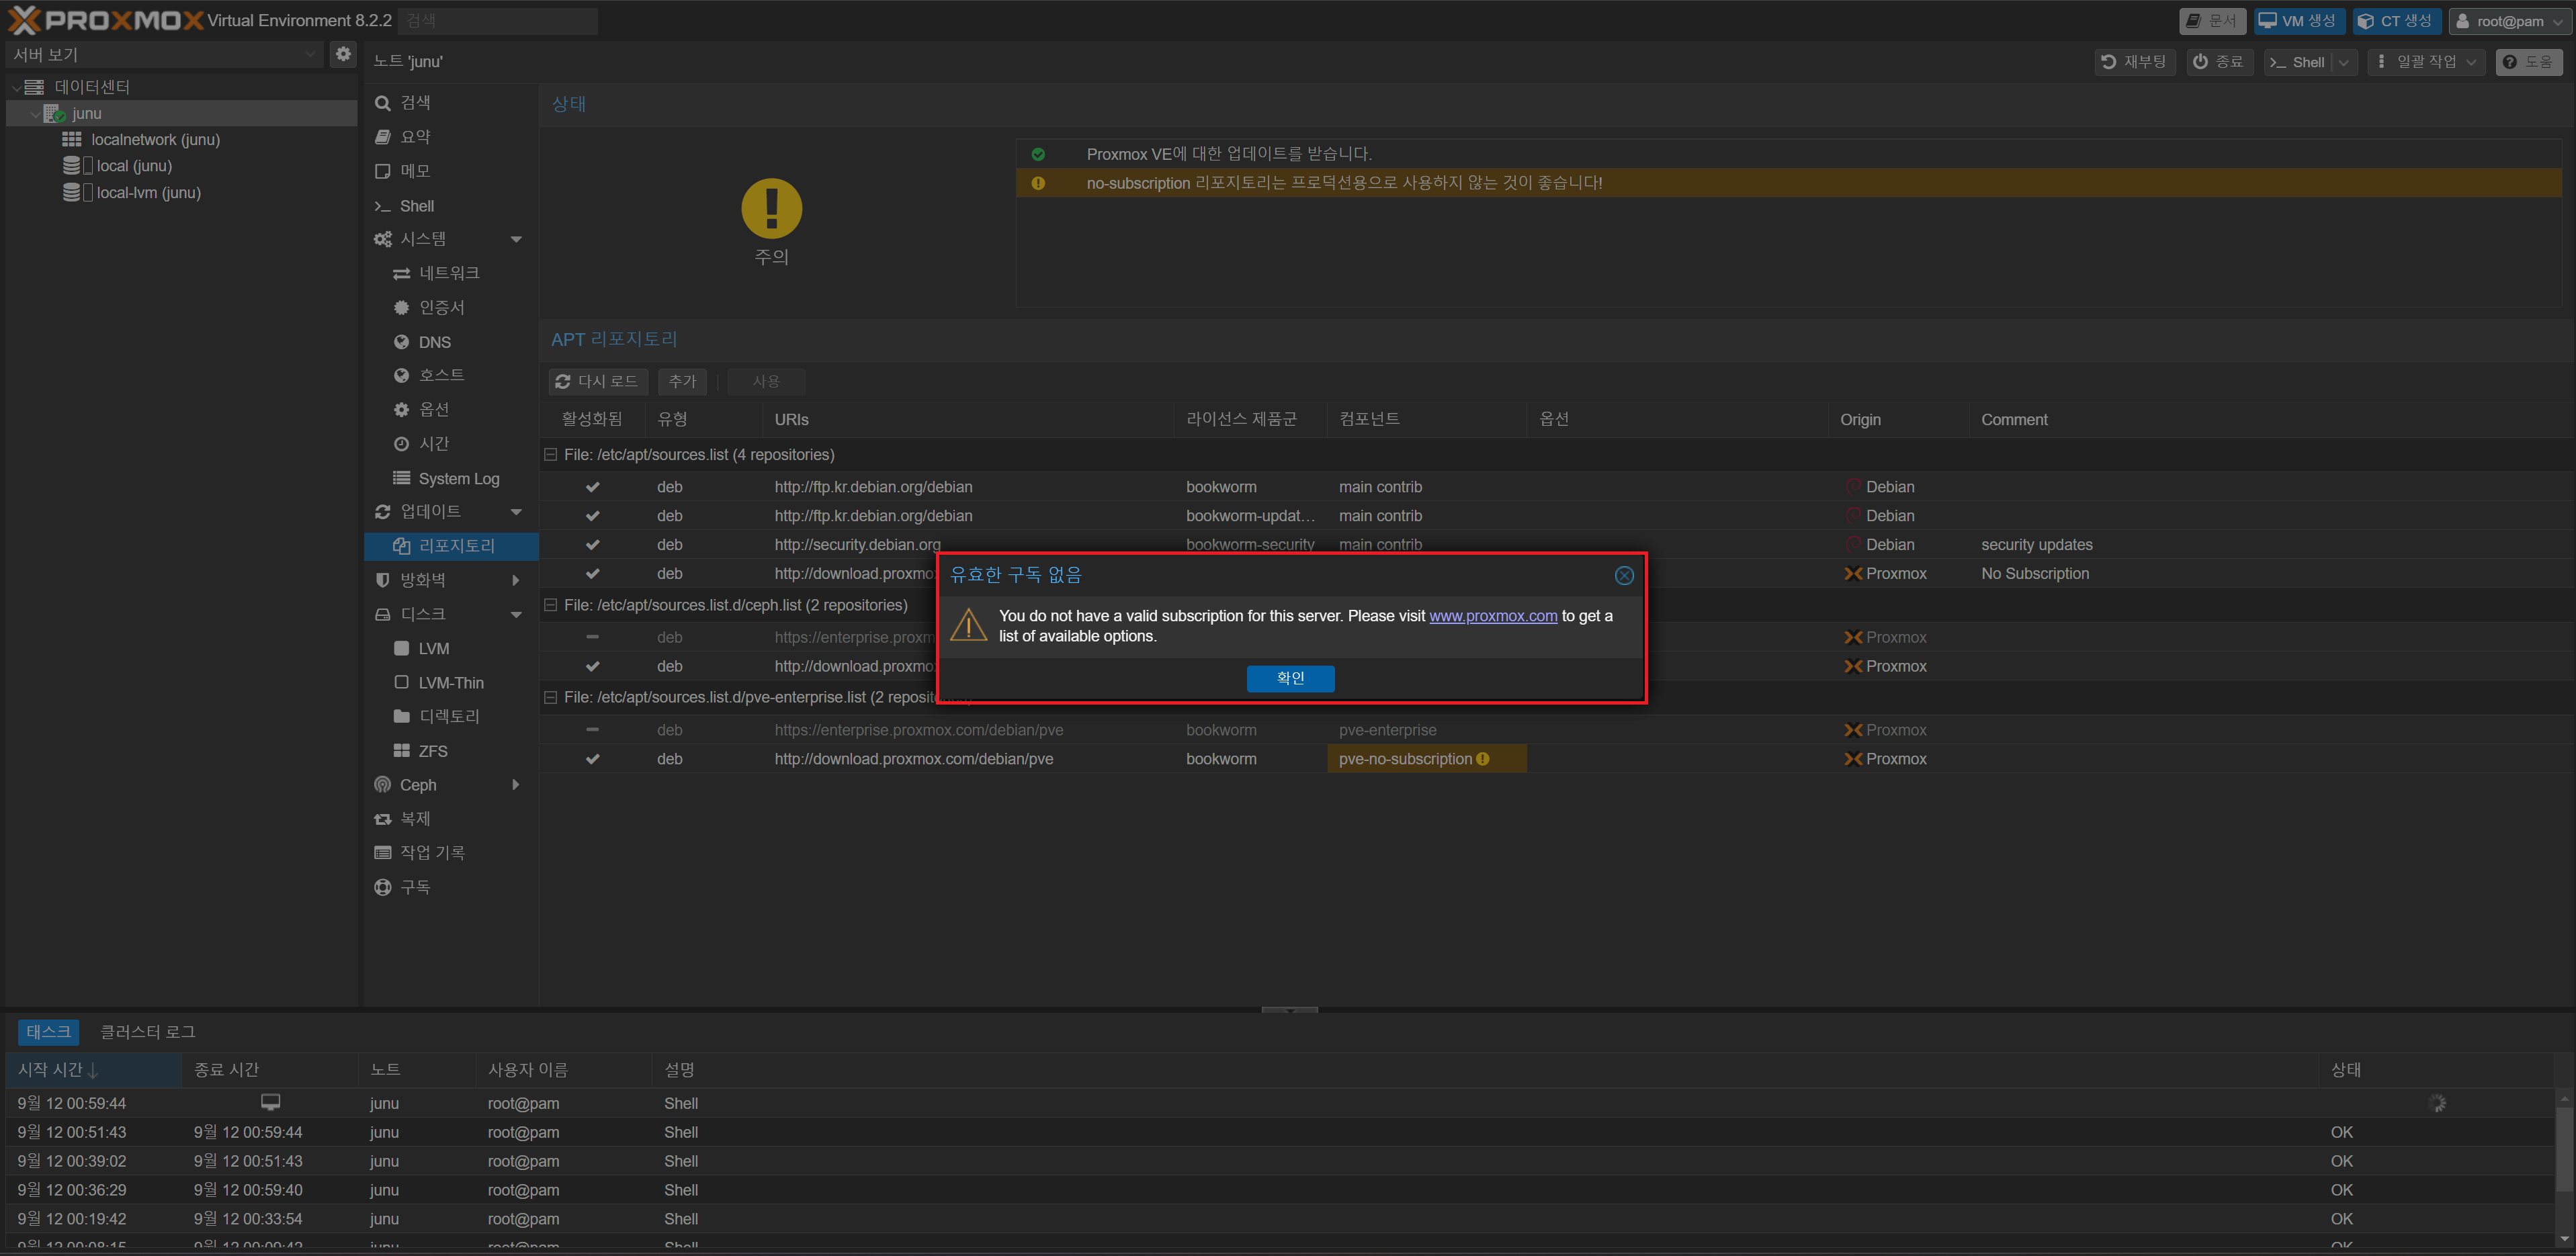Switch to the 클러스터 로그 tab

[147, 1031]
